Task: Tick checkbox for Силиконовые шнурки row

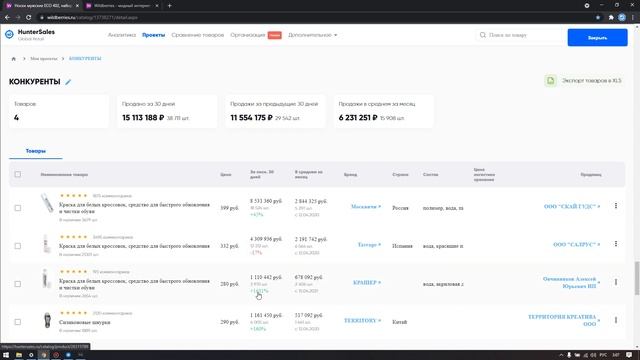Action: click(x=18, y=322)
